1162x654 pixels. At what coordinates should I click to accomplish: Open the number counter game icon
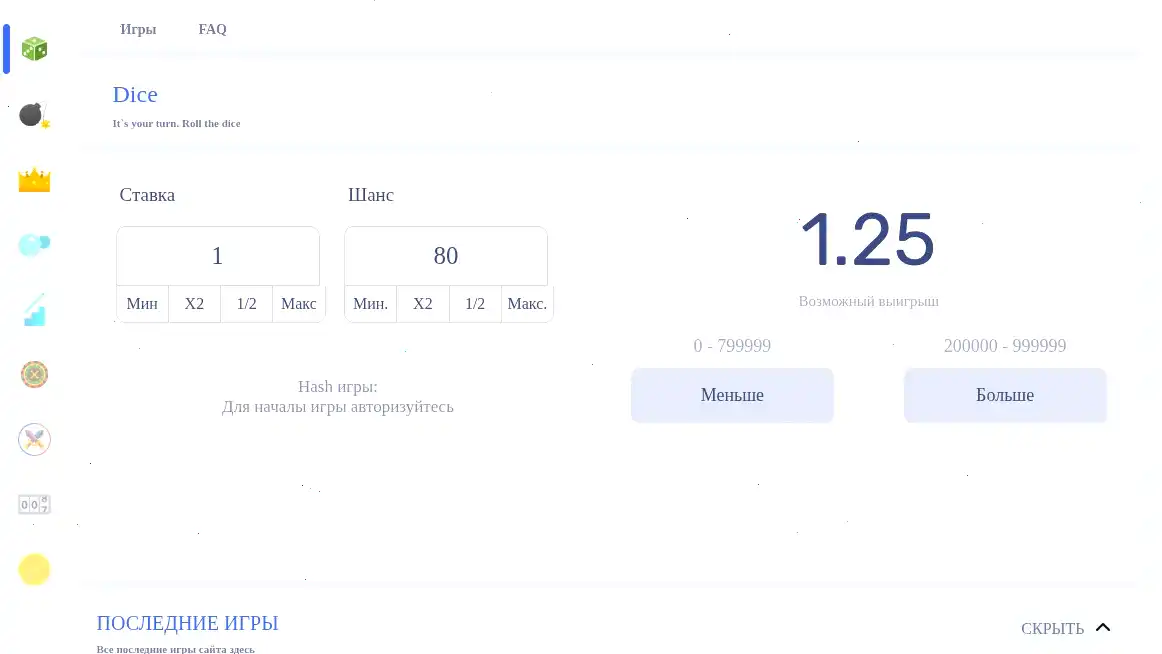[34, 504]
